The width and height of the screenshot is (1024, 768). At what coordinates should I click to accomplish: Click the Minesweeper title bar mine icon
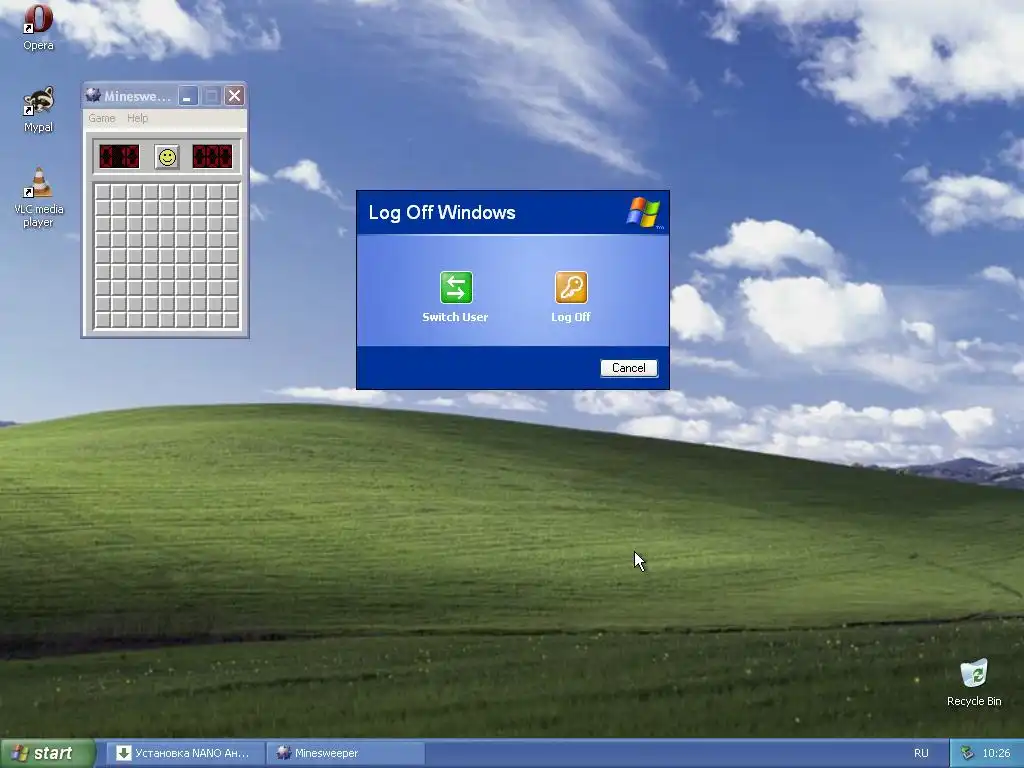click(x=93, y=96)
